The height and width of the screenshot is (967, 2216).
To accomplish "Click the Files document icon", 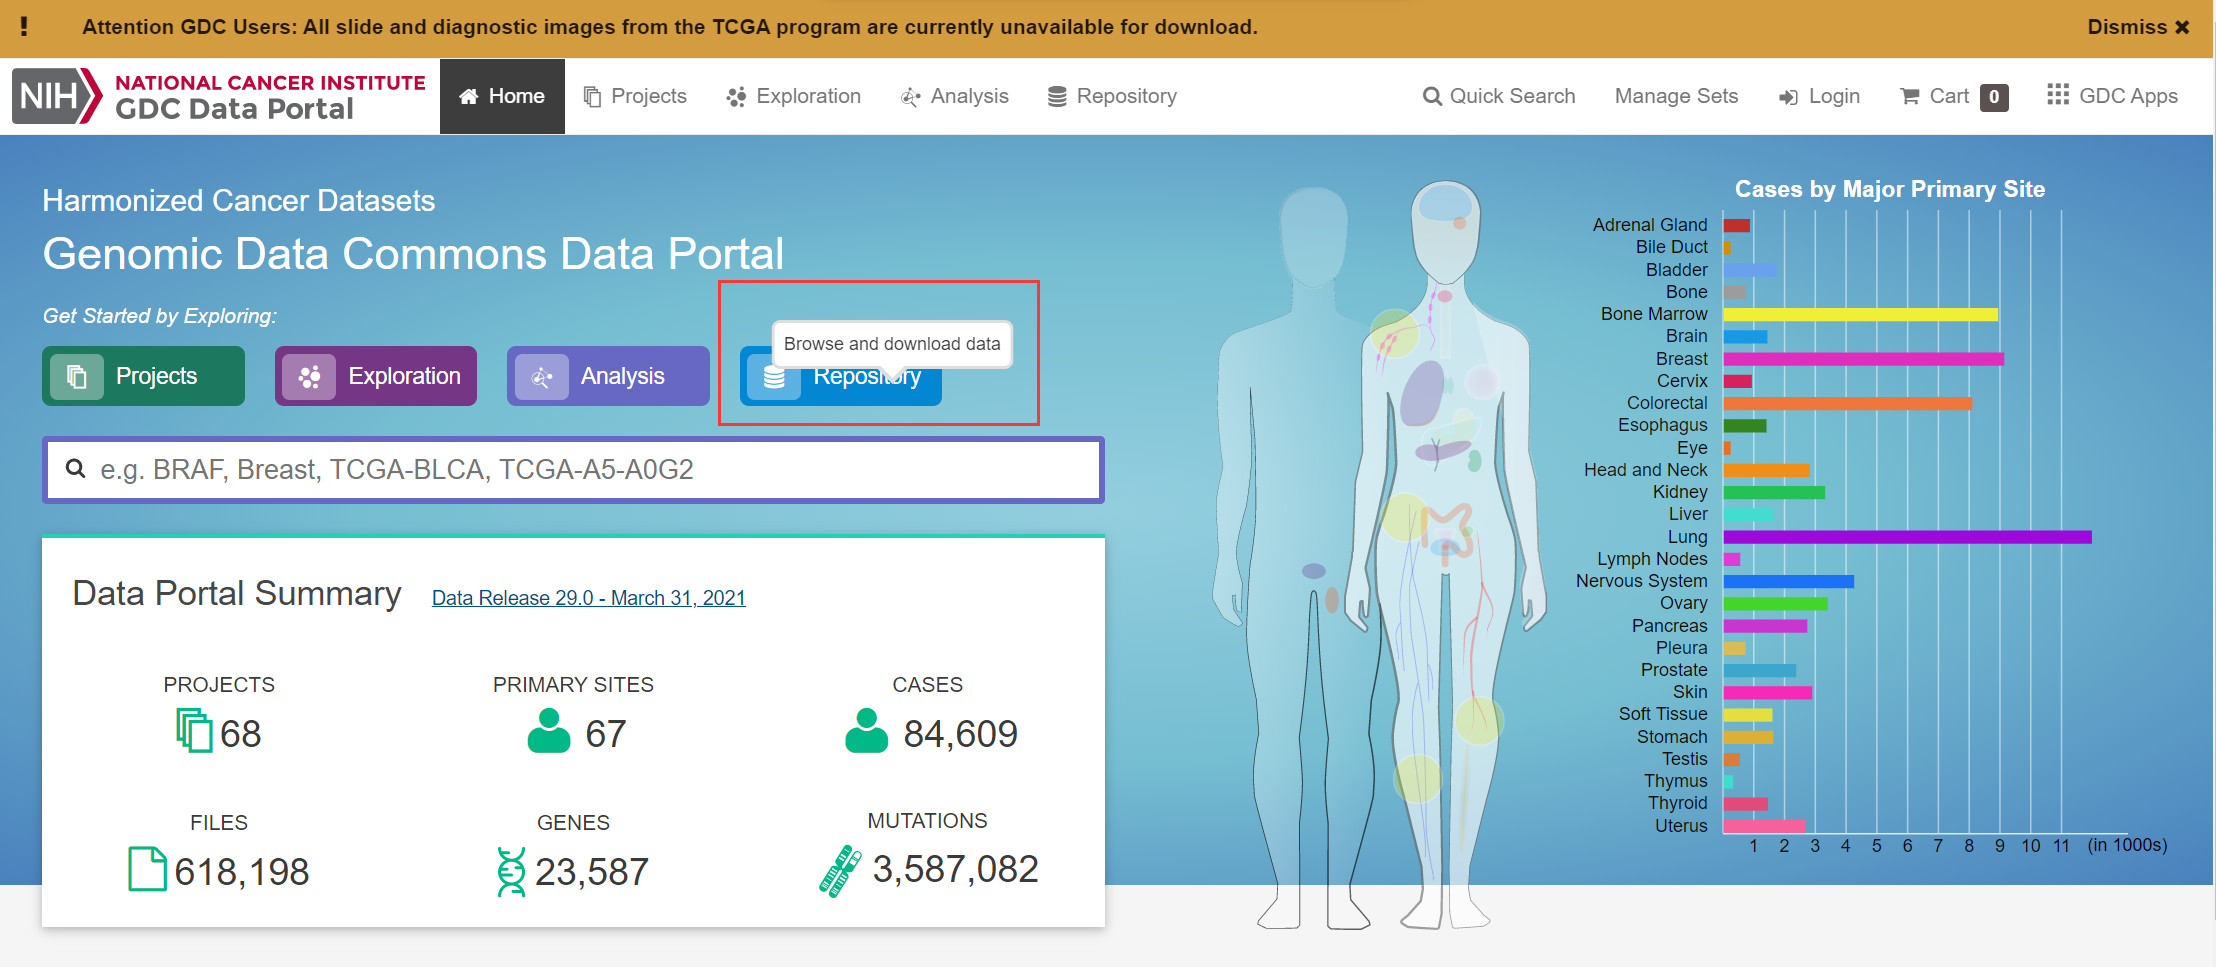I will 148,868.
